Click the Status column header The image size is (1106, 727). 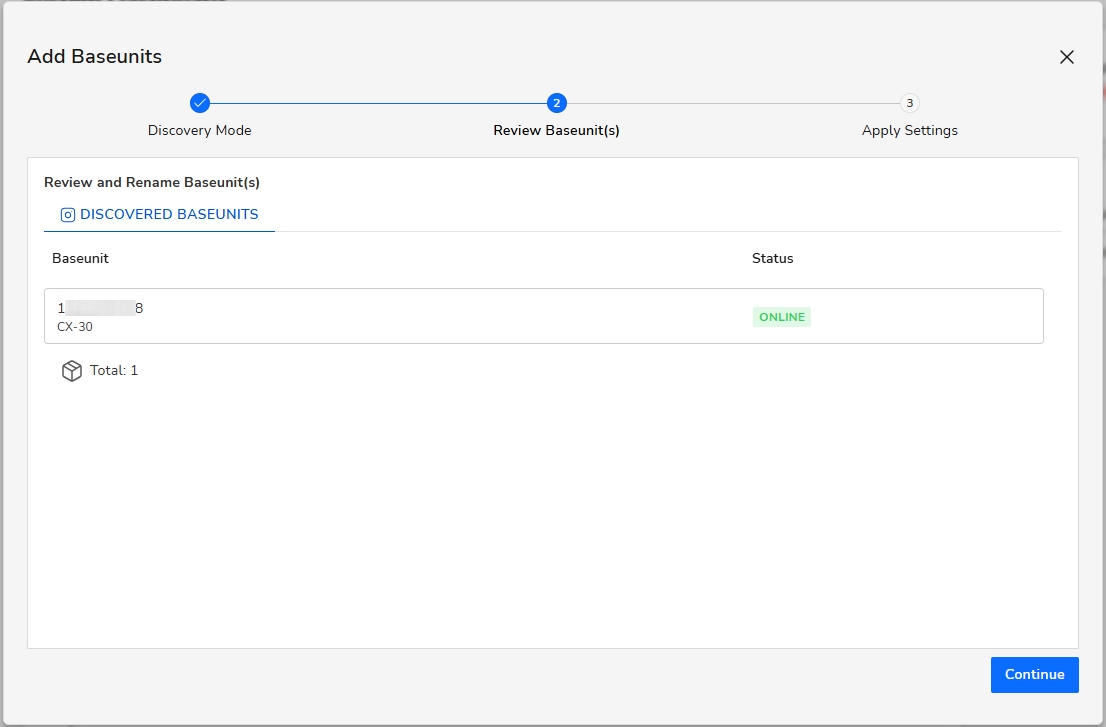pyautogui.click(x=772, y=258)
